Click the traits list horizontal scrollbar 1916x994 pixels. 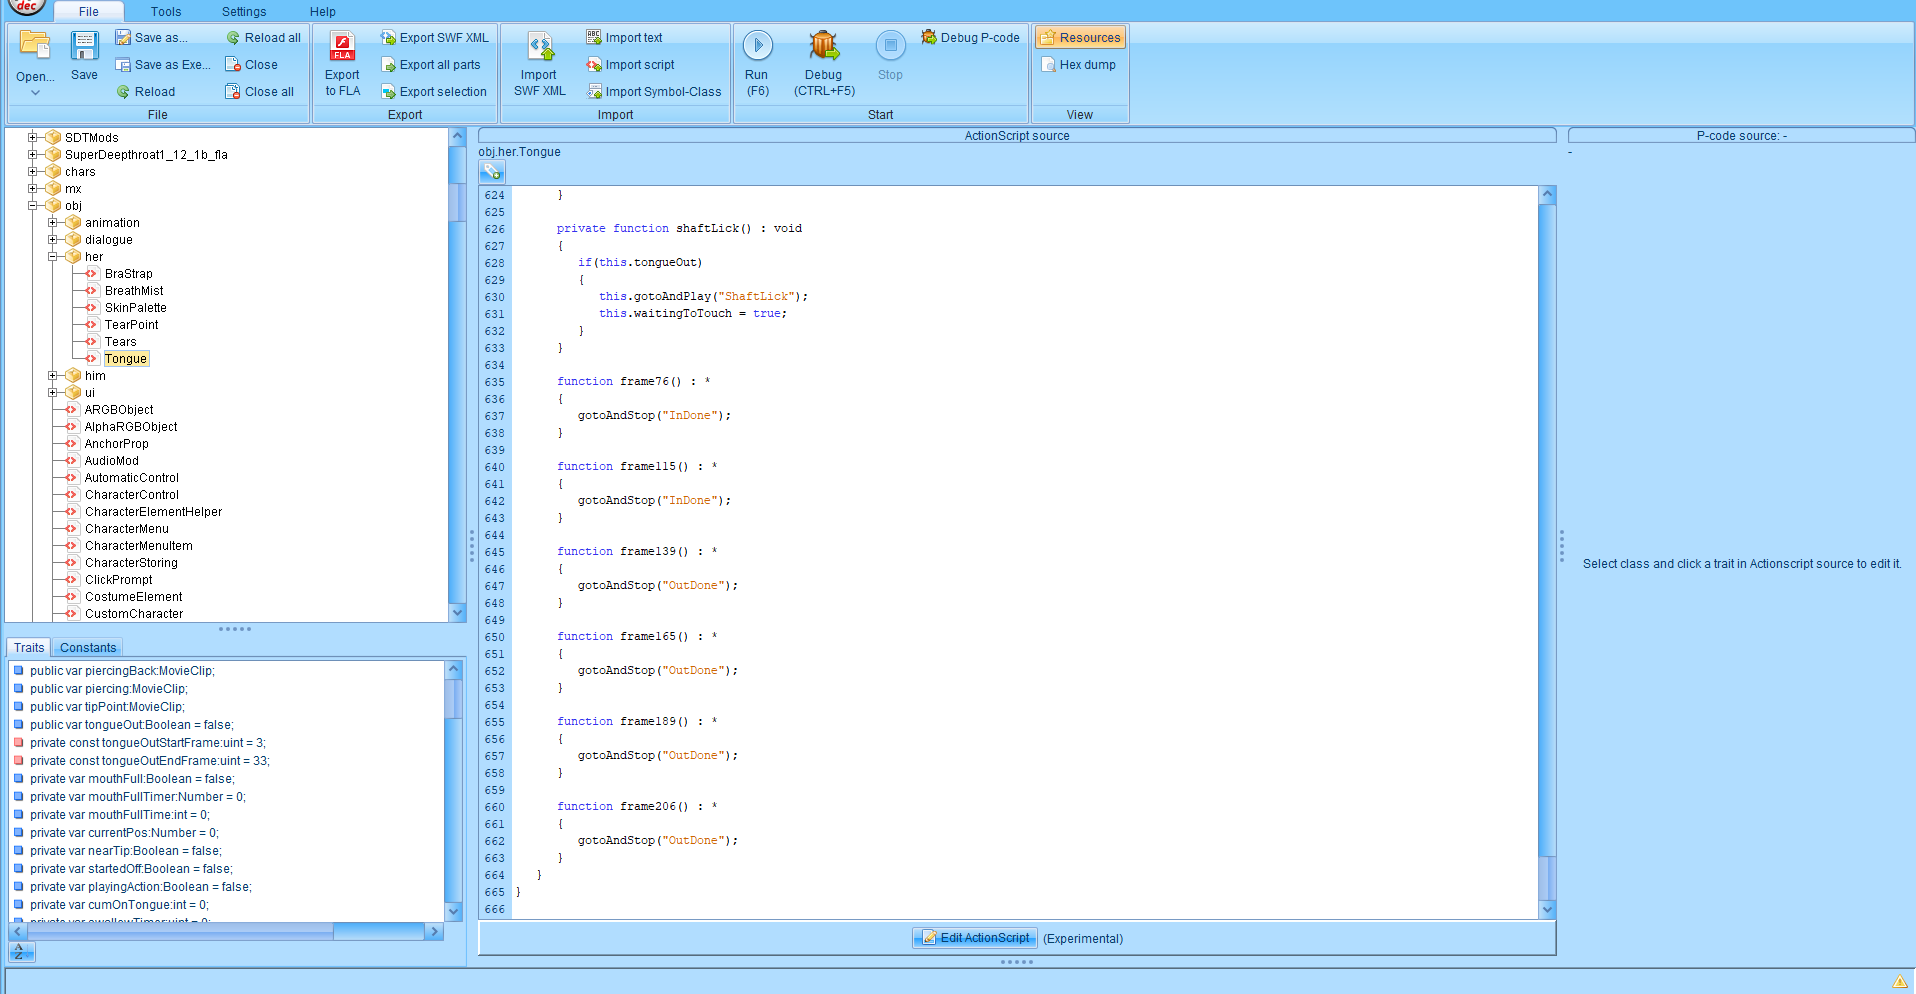pyautogui.click(x=180, y=932)
